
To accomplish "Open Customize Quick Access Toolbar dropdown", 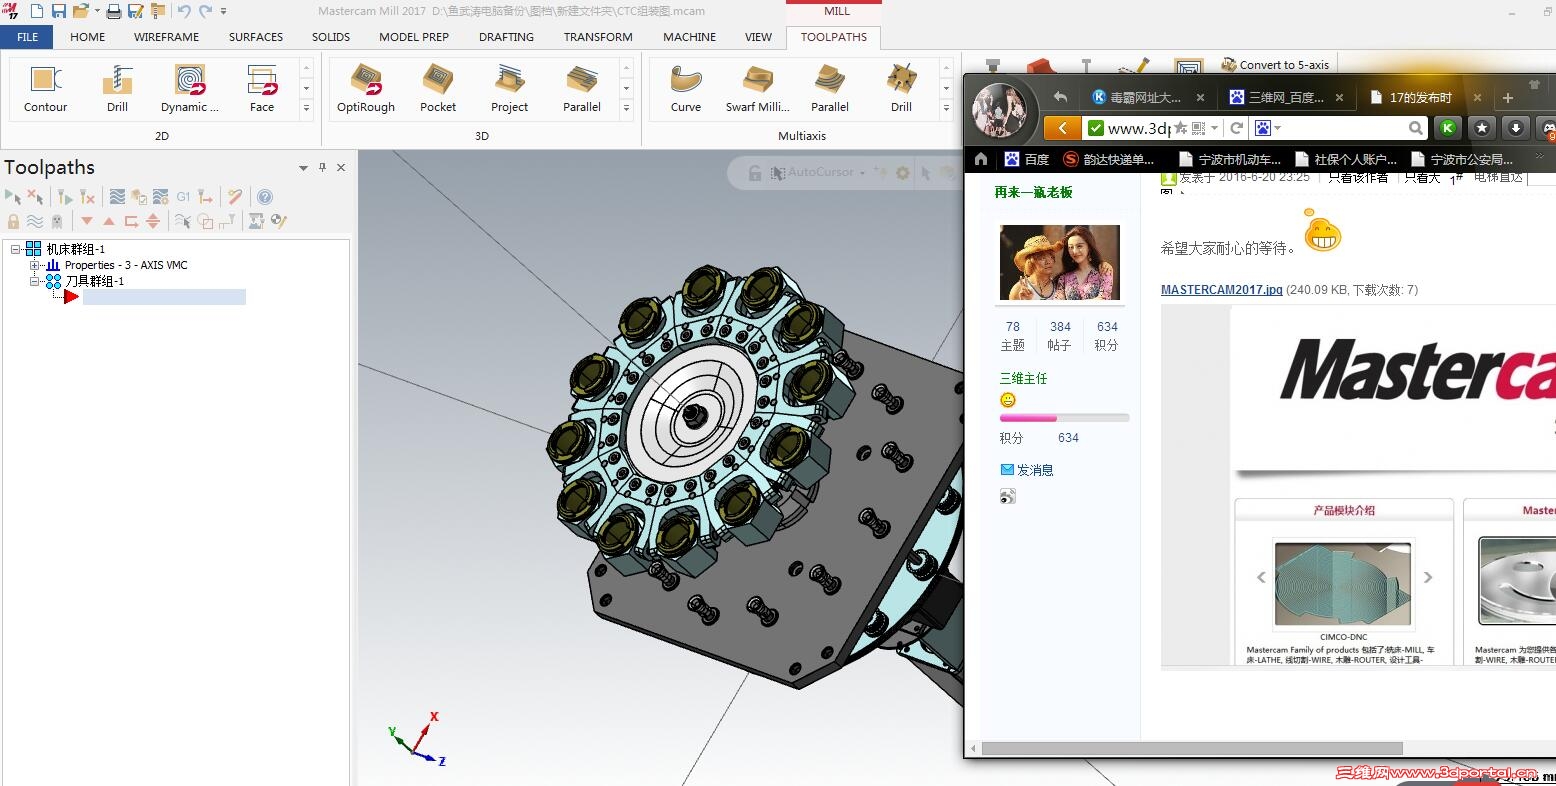I will [223, 12].
